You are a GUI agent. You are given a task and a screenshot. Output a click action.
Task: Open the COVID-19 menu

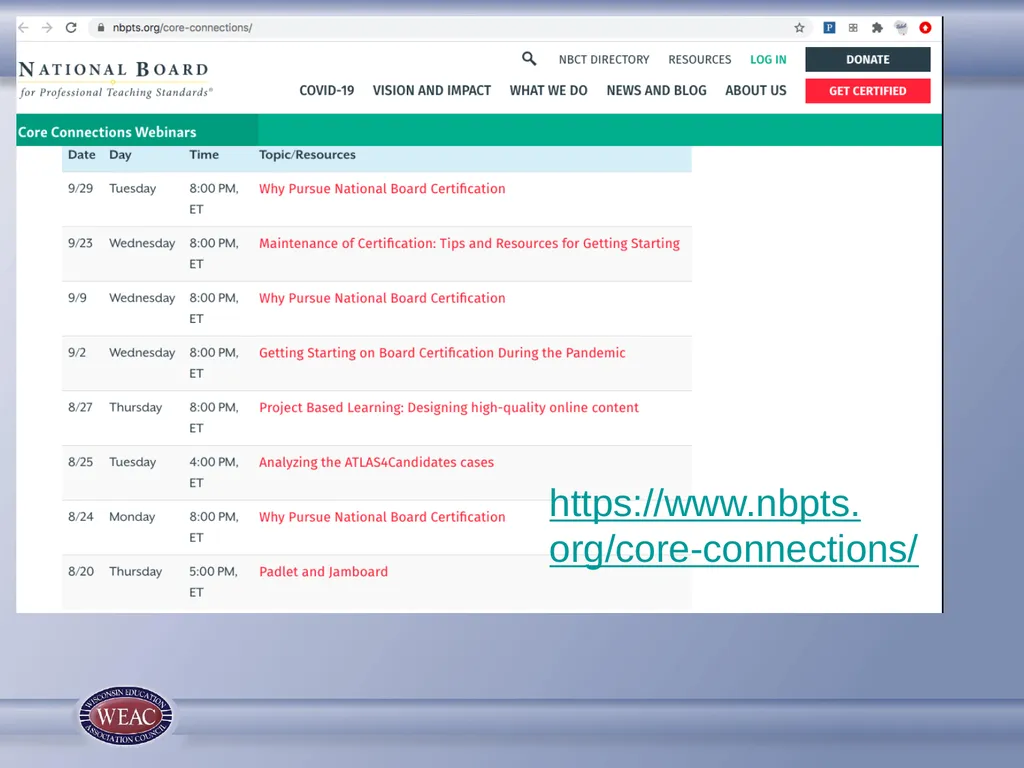tap(327, 91)
